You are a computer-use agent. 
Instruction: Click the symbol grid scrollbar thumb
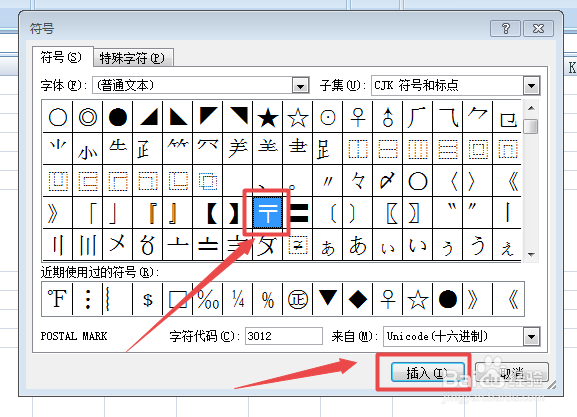tap(531, 127)
